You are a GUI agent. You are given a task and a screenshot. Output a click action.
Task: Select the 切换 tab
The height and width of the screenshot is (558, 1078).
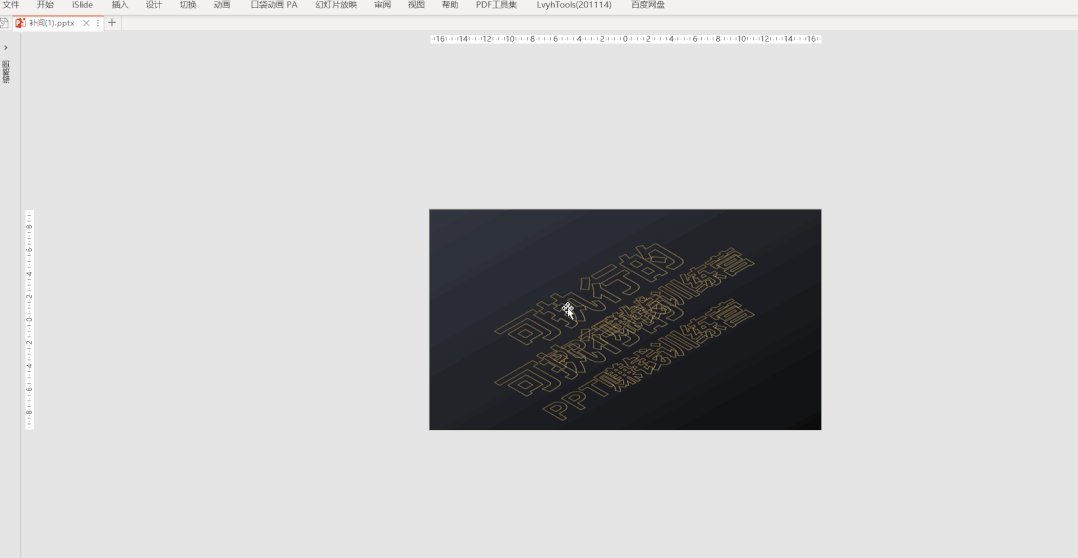click(188, 5)
